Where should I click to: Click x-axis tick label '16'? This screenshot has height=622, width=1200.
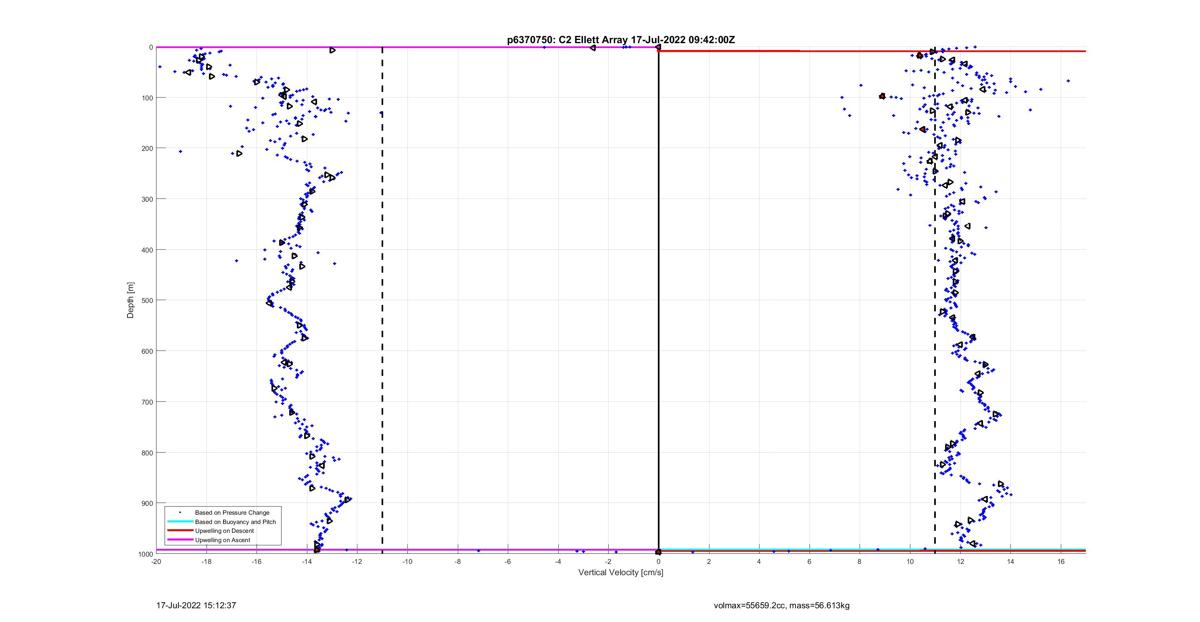(x=1061, y=560)
